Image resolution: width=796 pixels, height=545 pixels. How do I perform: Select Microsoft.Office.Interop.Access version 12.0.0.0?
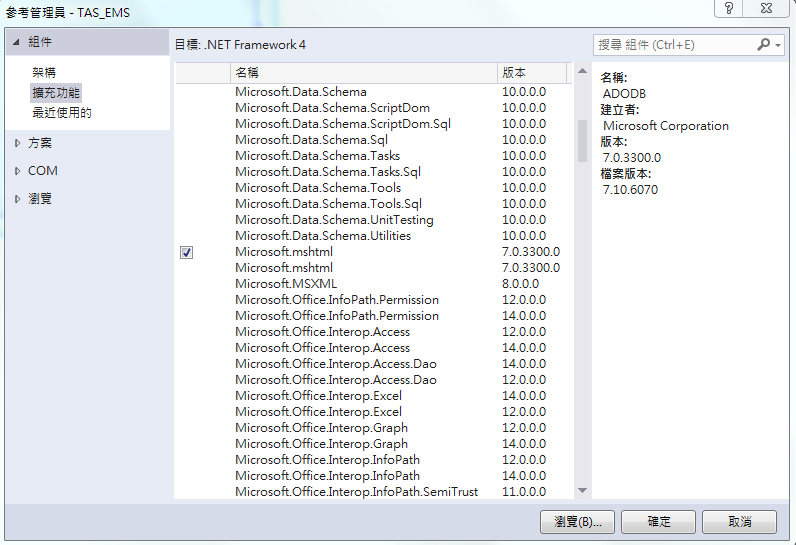[374, 332]
